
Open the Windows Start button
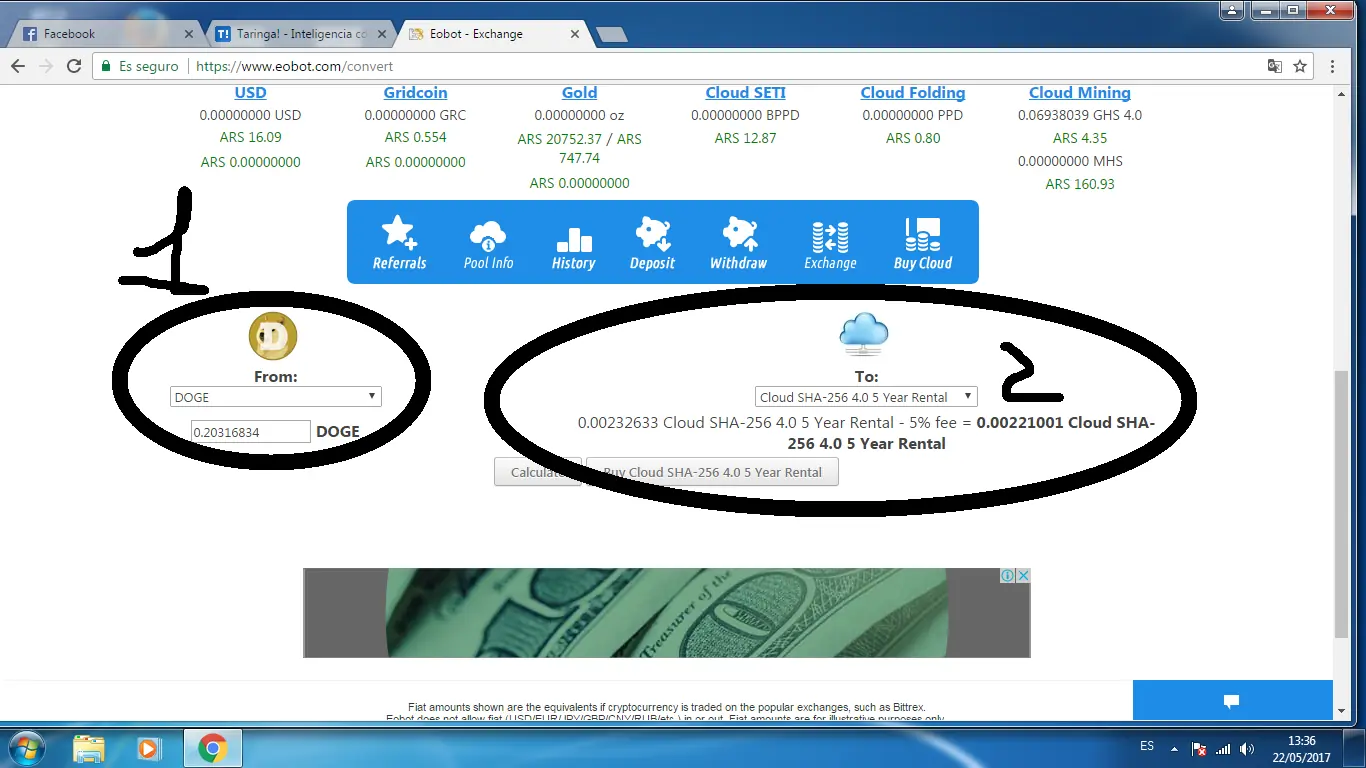tap(25, 748)
